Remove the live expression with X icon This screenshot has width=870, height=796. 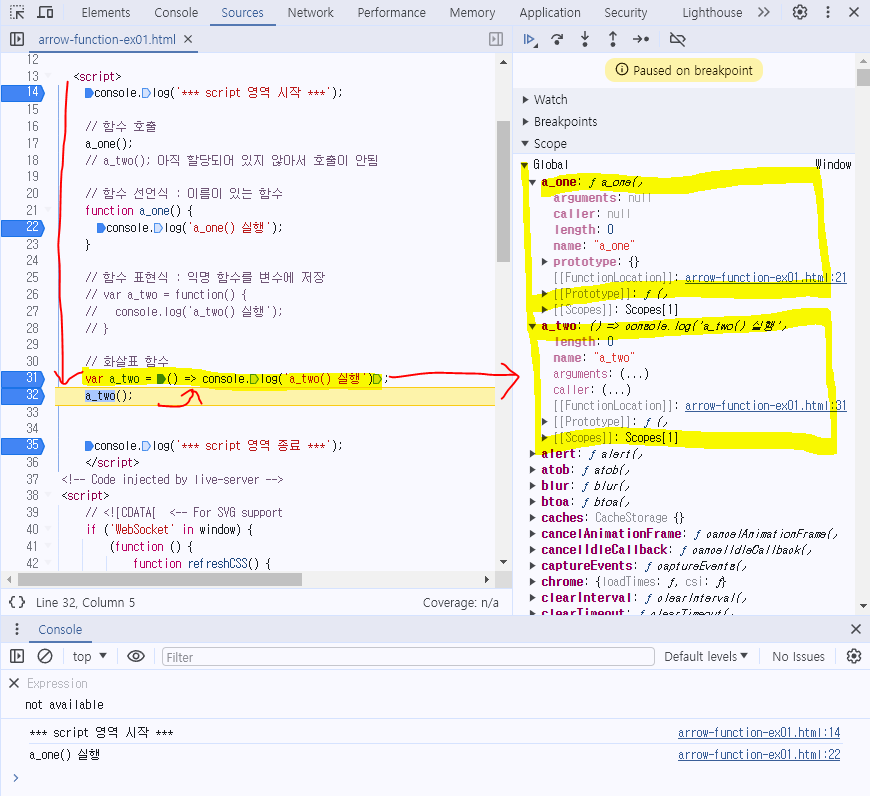pos(14,683)
